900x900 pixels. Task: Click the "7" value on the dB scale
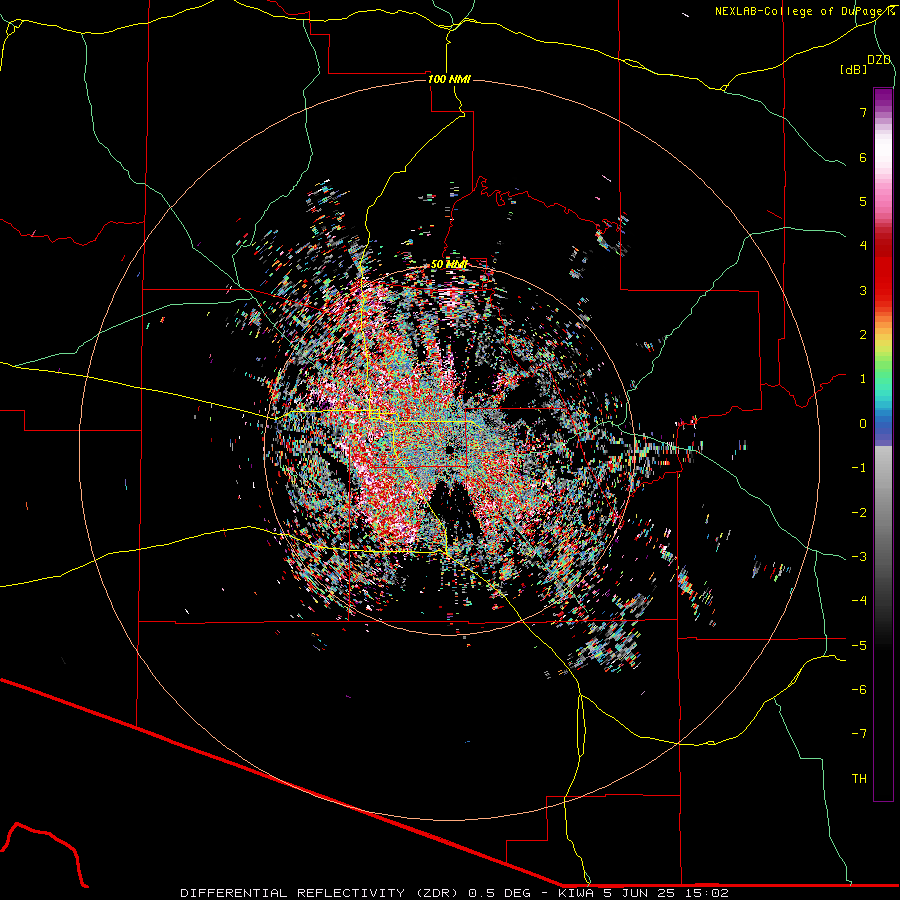pyautogui.click(x=863, y=112)
